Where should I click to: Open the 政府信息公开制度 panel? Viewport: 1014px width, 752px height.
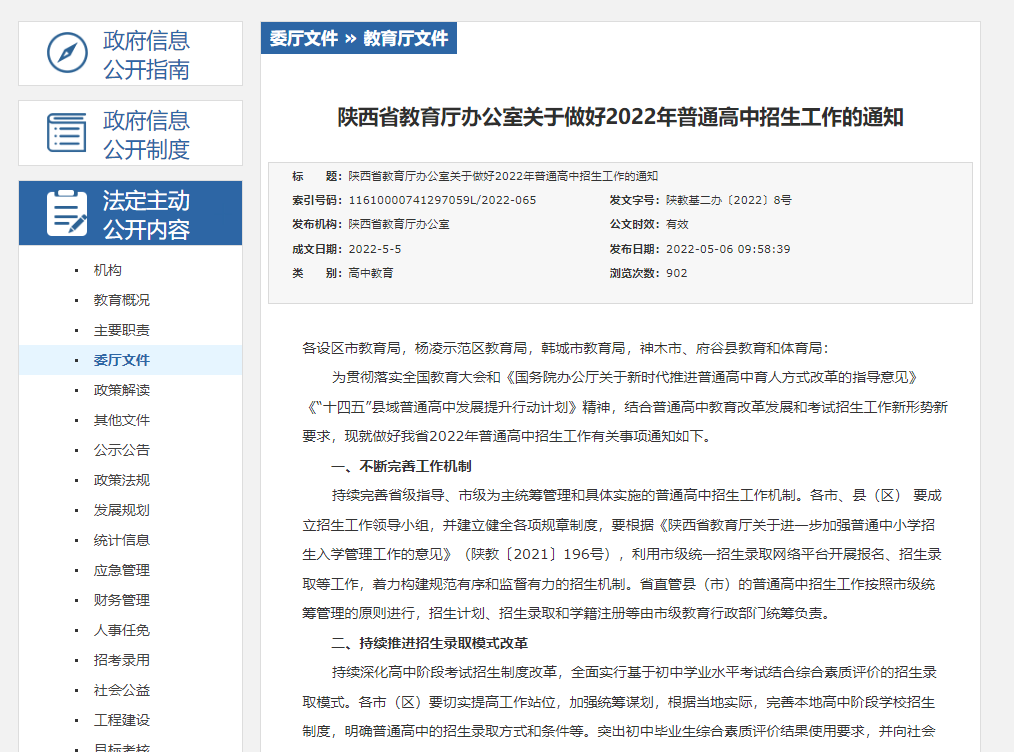tap(147, 132)
